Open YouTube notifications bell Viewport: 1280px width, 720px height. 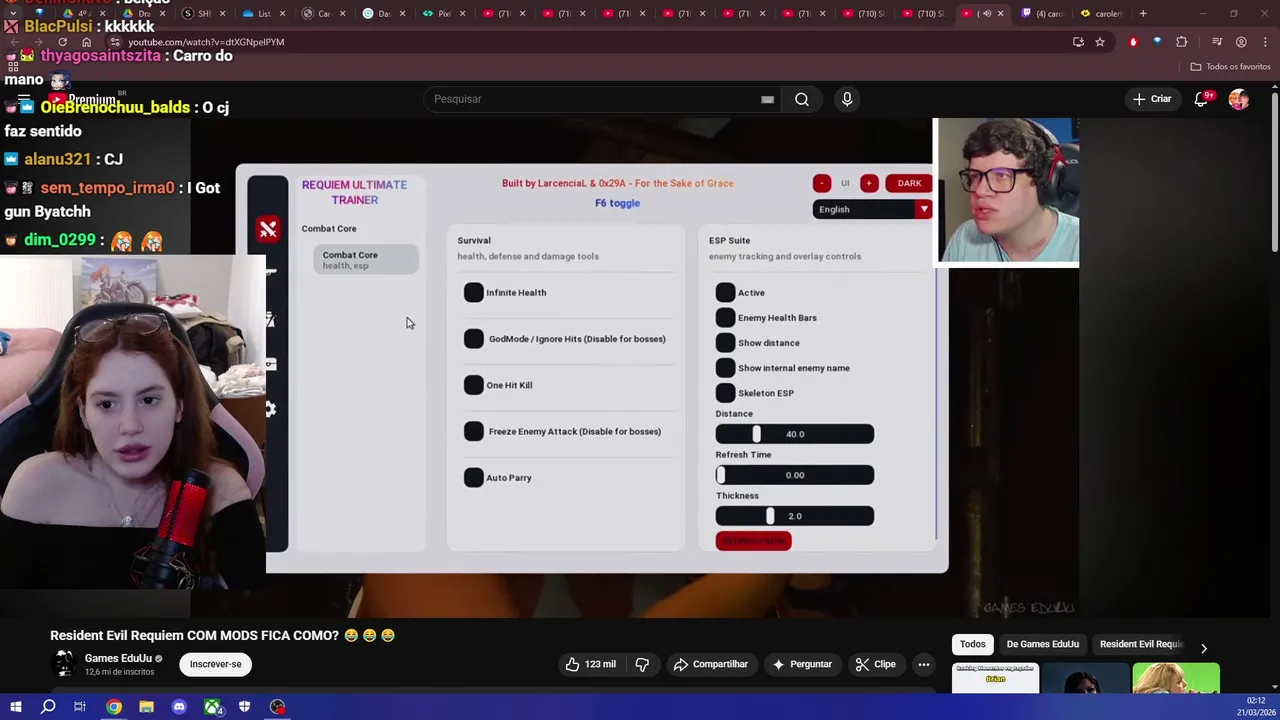(1201, 99)
